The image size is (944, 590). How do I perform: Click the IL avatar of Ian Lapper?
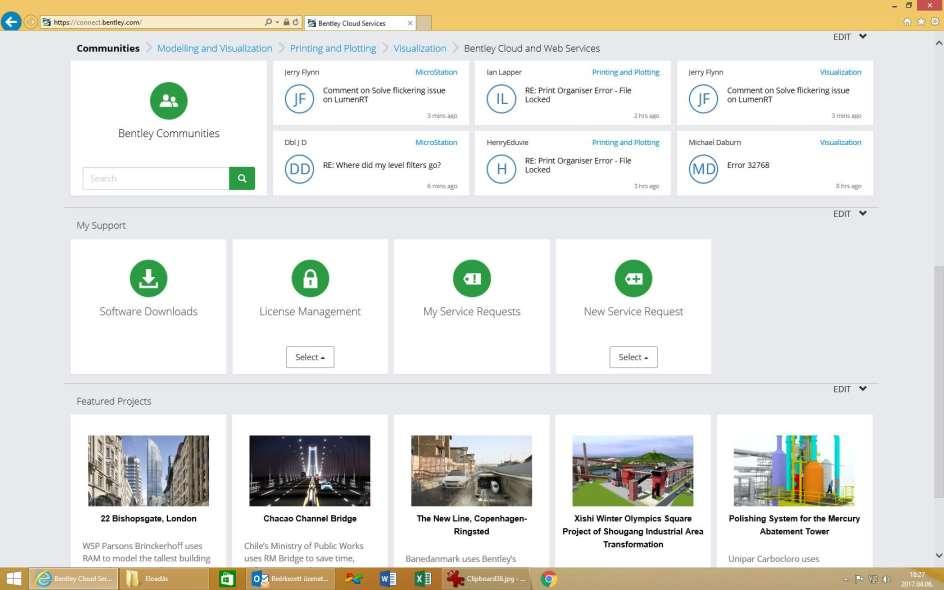pos(502,99)
